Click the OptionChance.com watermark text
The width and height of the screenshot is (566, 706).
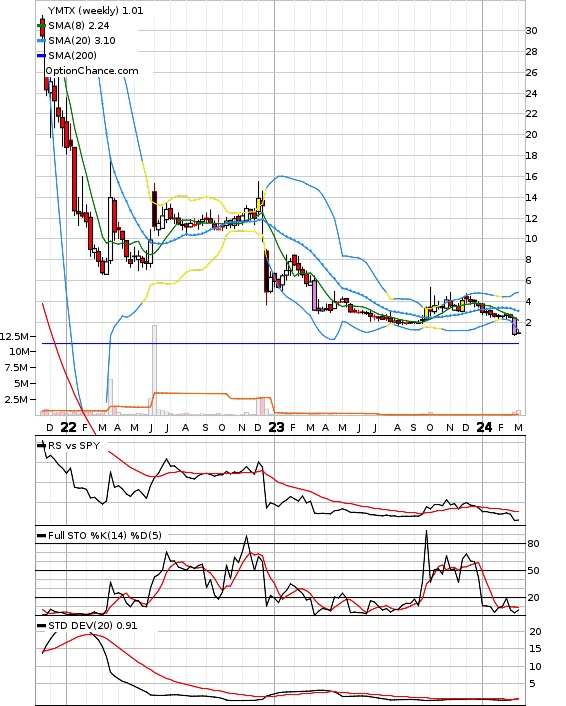click(x=92, y=71)
